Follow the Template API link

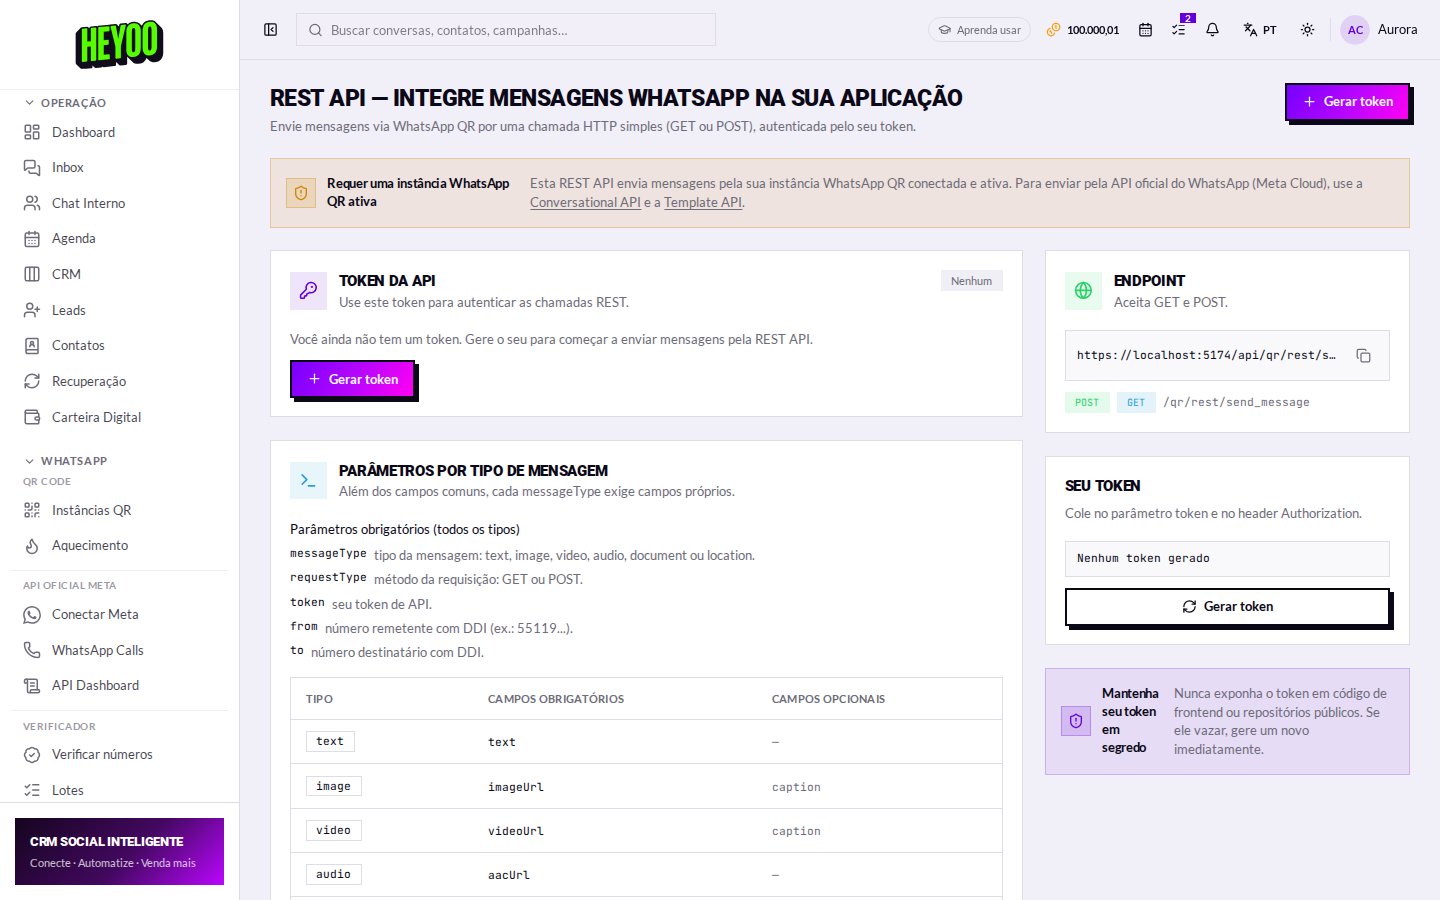click(x=703, y=202)
